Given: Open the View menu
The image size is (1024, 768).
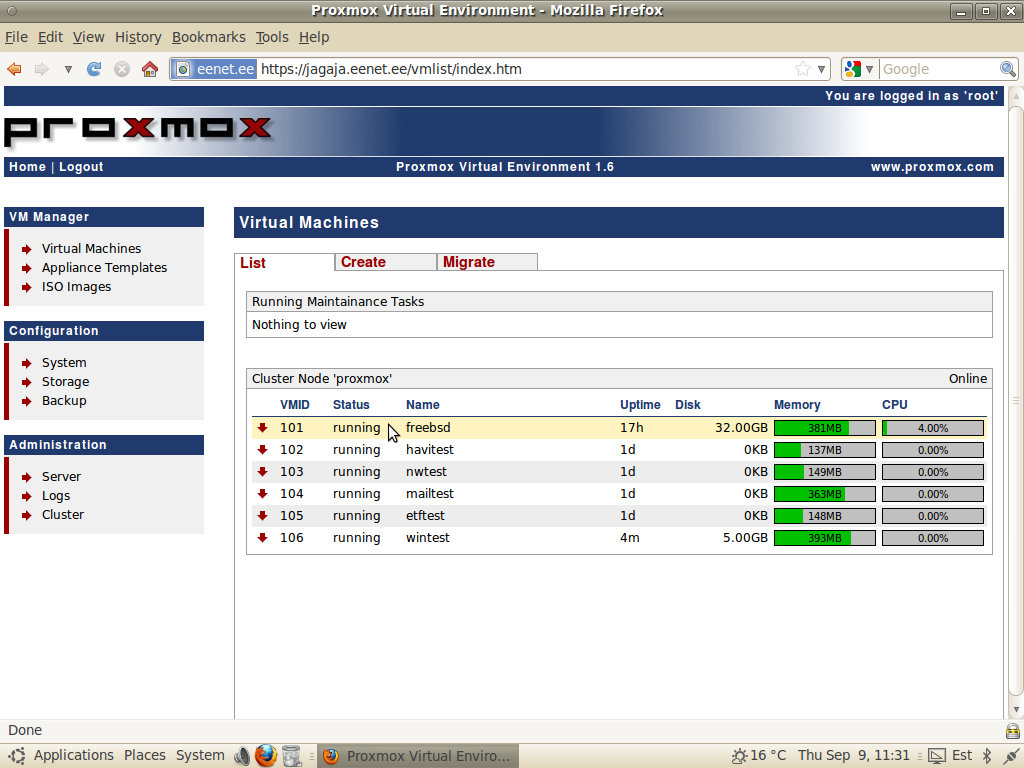Looking at the screenshot, I should tap(88, 37).
